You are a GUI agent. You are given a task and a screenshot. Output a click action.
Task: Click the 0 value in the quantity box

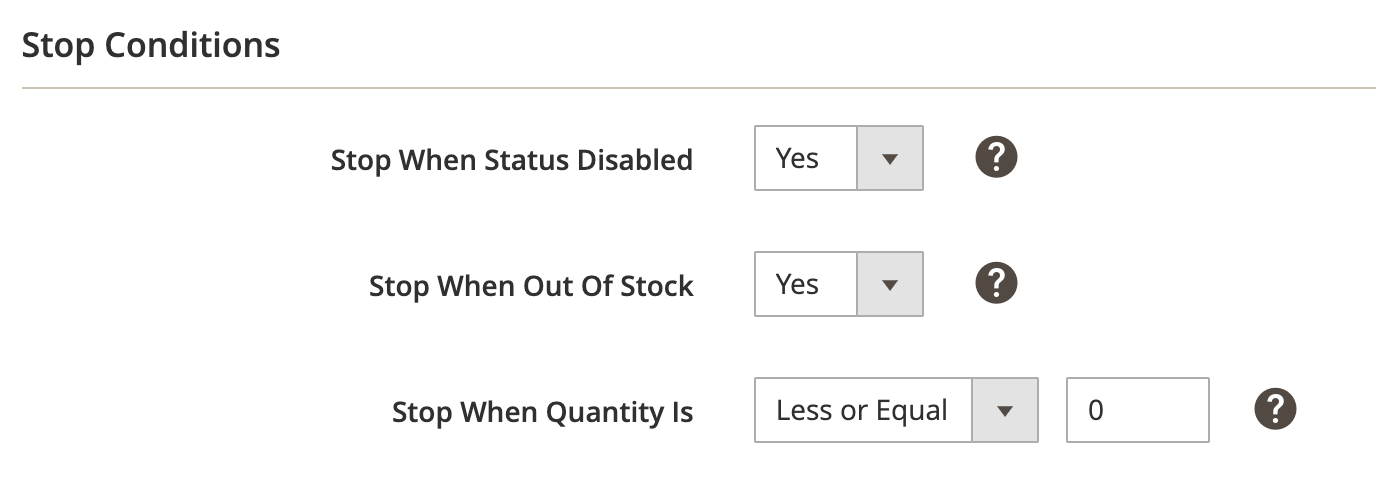pos(1096,410)
